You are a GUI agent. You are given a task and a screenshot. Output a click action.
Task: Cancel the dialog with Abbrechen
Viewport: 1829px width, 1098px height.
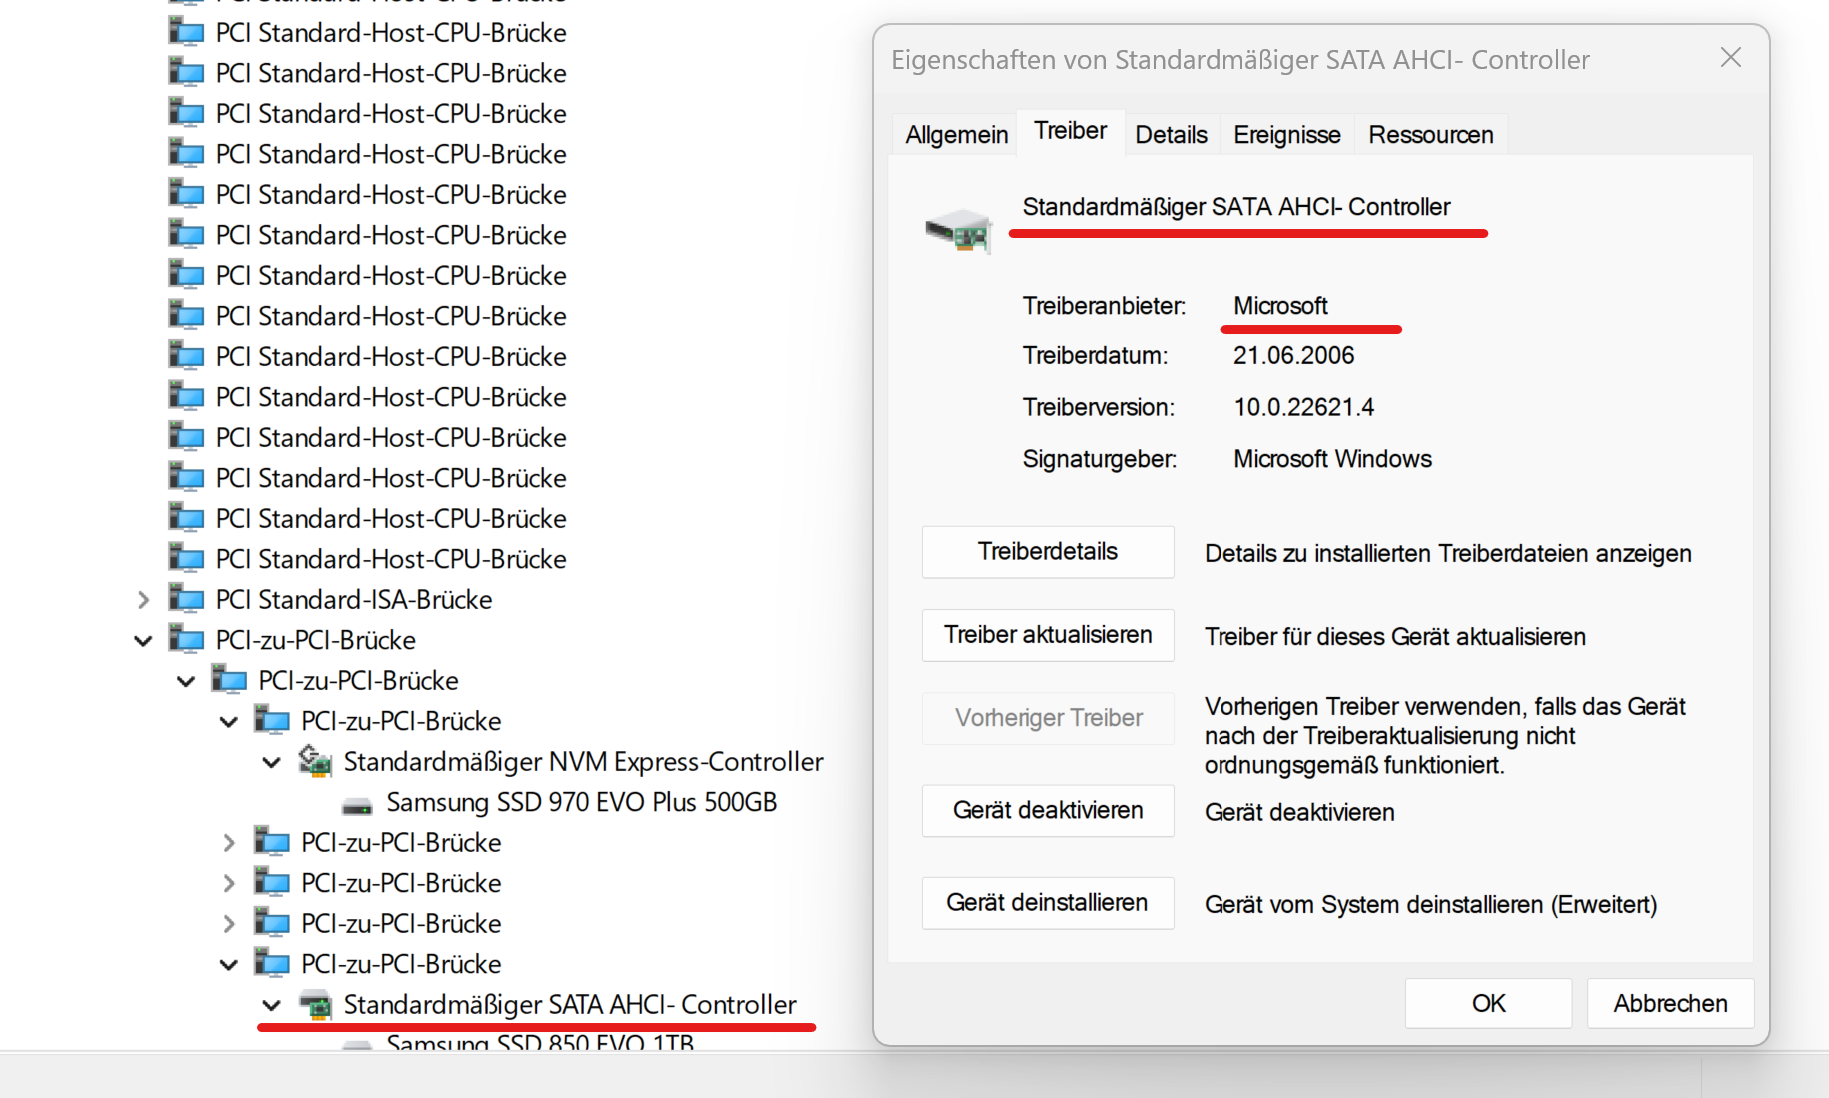(1670, 1003)
